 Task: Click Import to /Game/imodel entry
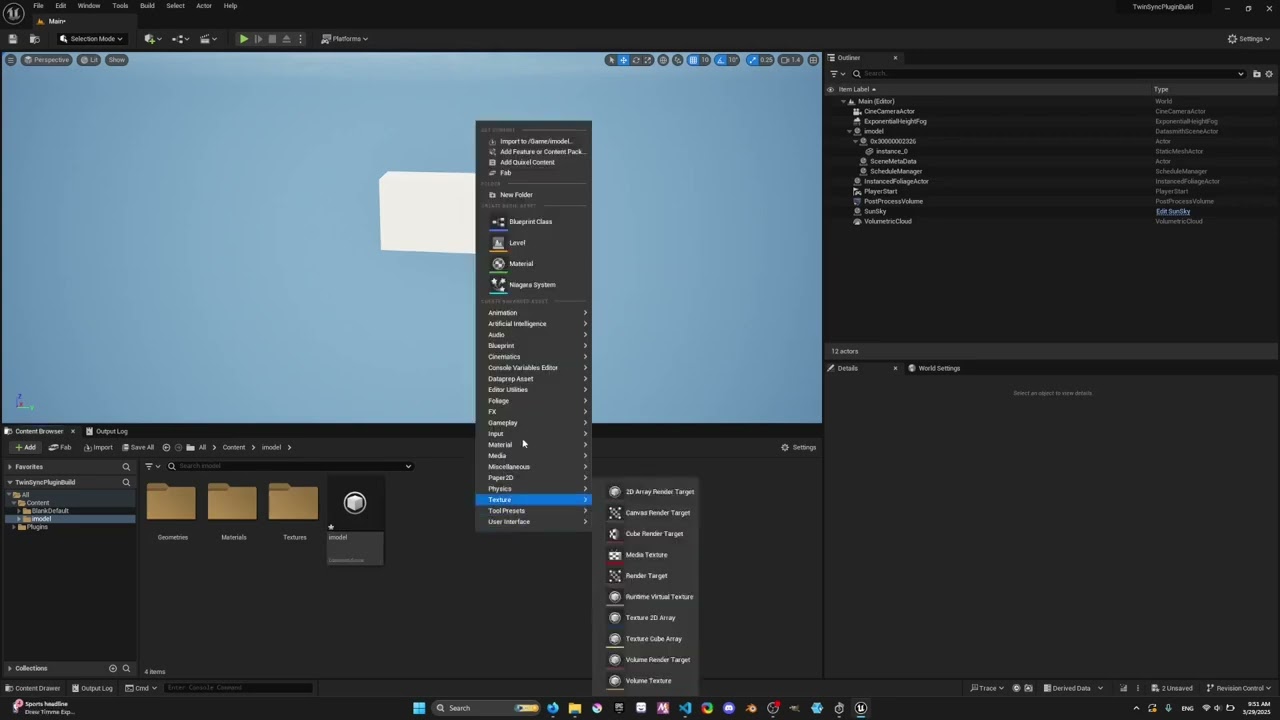pyautogui.click(x=533, y=141)
